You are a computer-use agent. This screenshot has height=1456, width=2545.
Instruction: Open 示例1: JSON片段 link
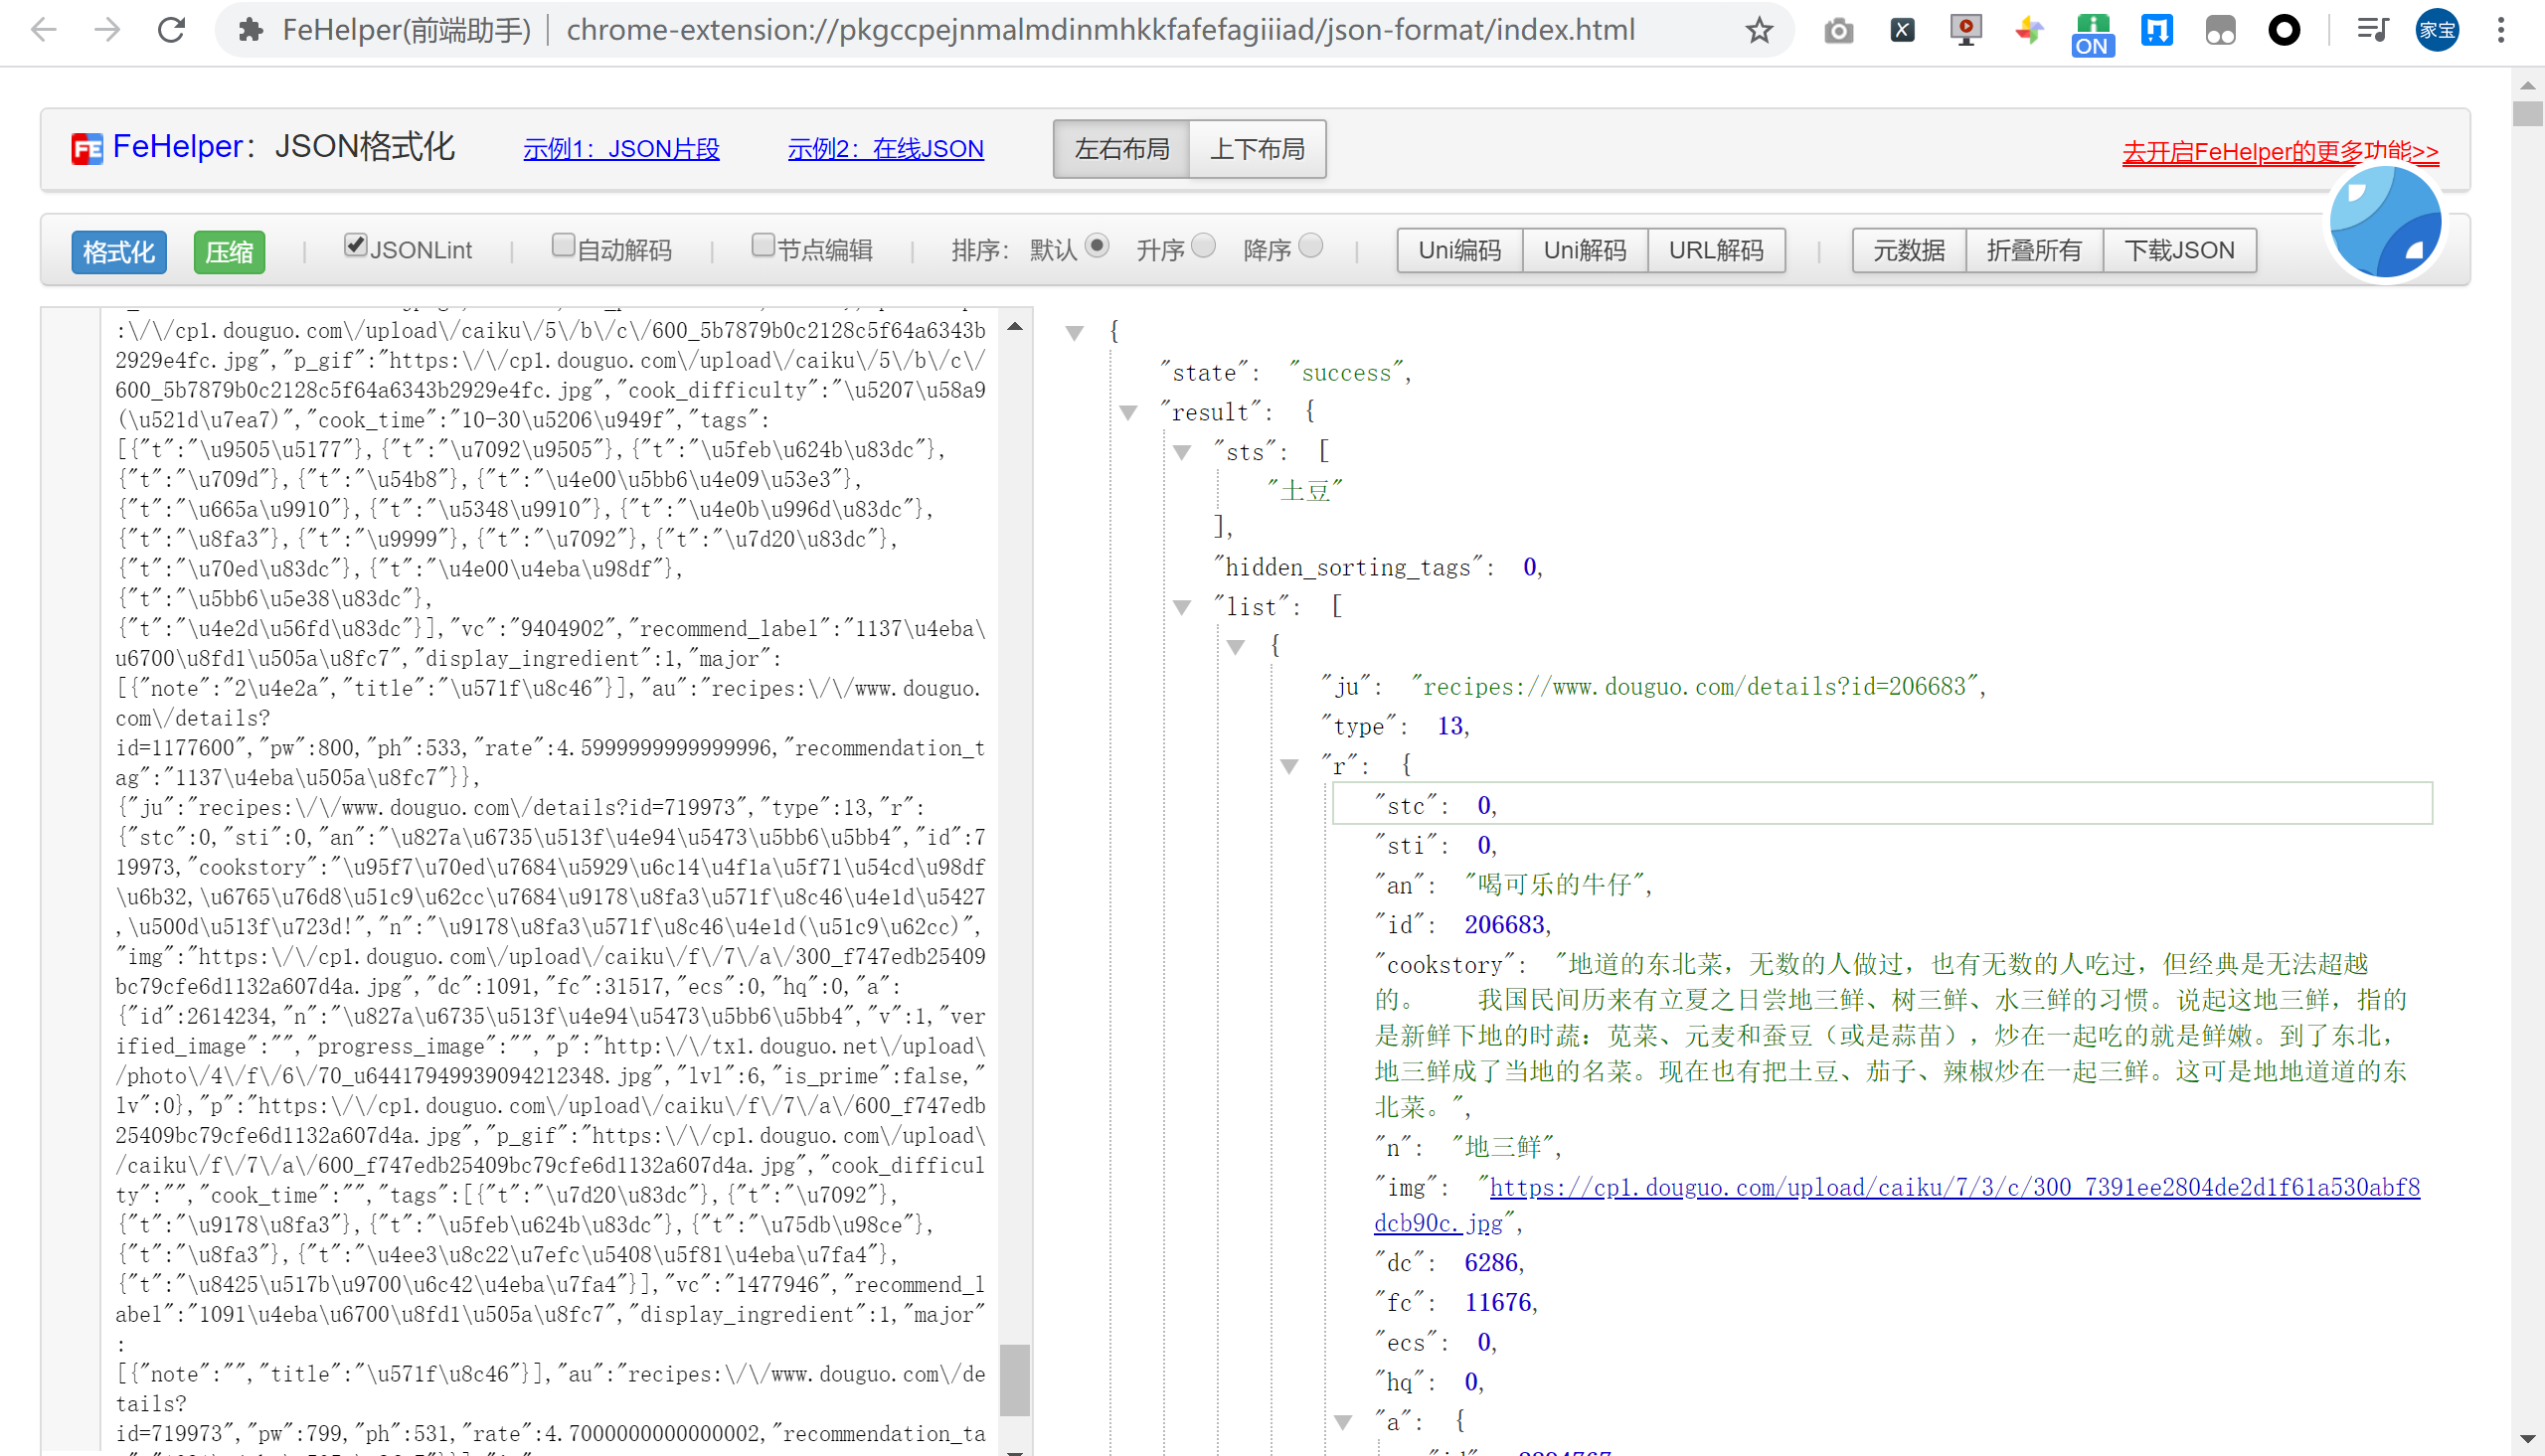pyautogui.click(x=621, y=149)
